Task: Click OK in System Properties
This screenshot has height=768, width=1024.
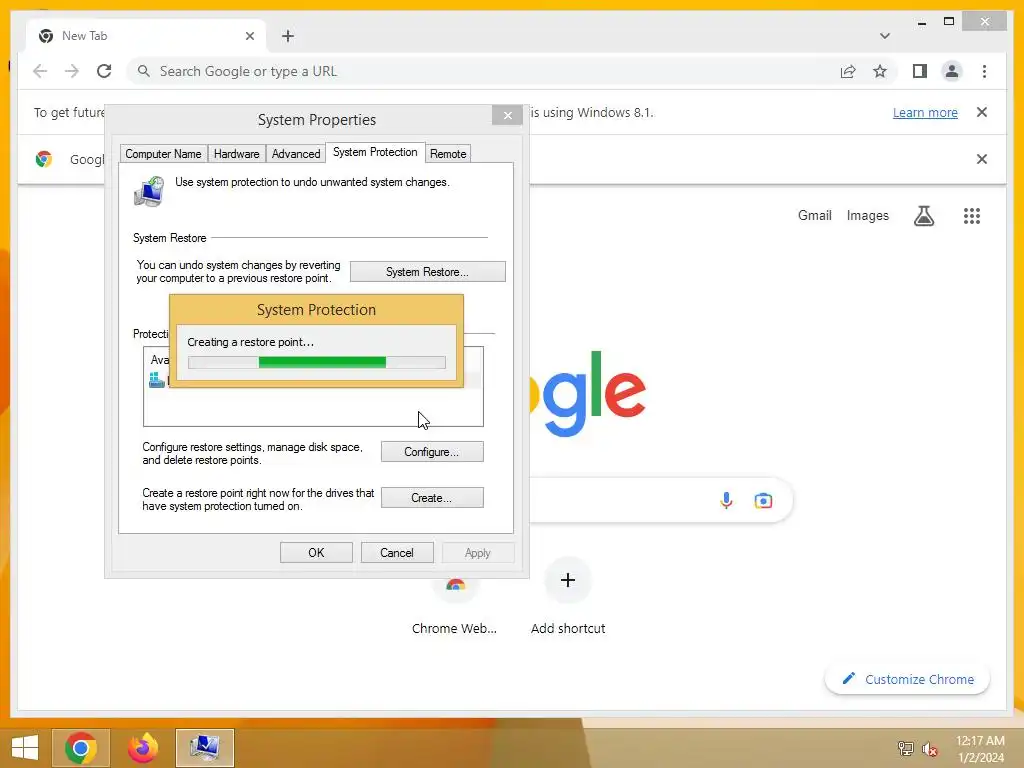Action: [x=316, y=552]
